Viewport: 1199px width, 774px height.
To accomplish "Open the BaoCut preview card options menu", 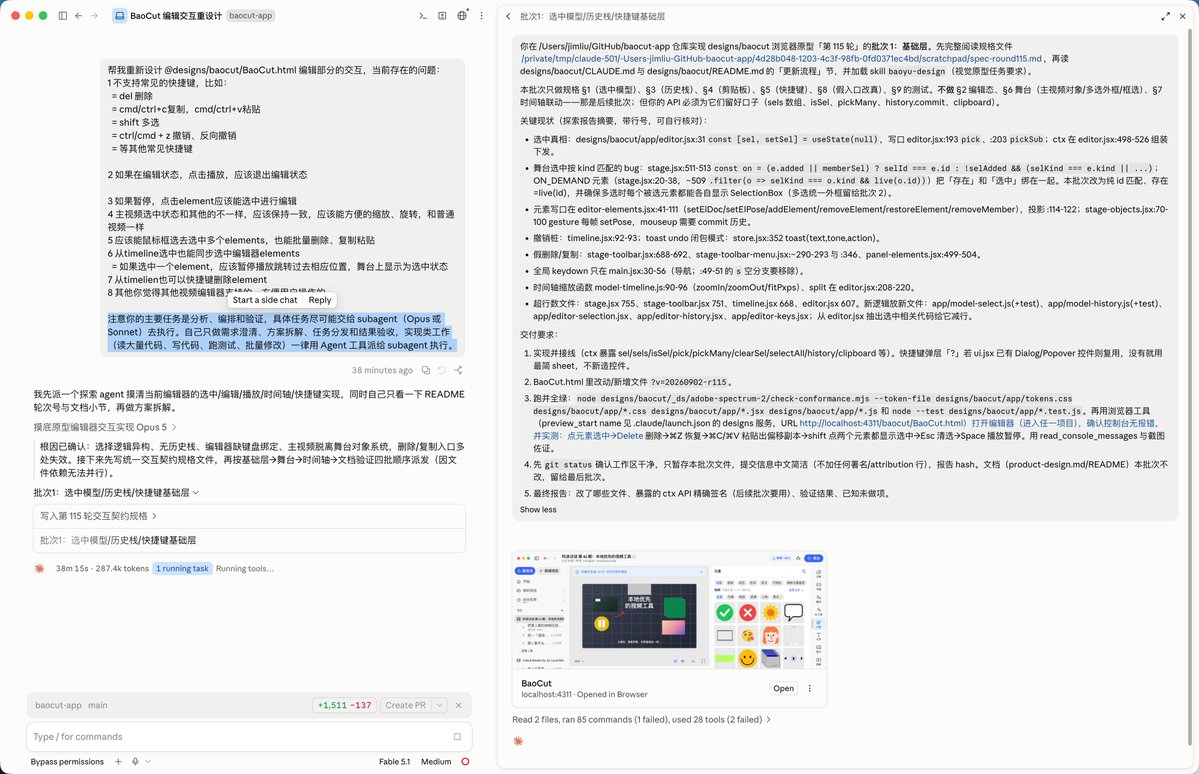I will click(x=810, y=688).
